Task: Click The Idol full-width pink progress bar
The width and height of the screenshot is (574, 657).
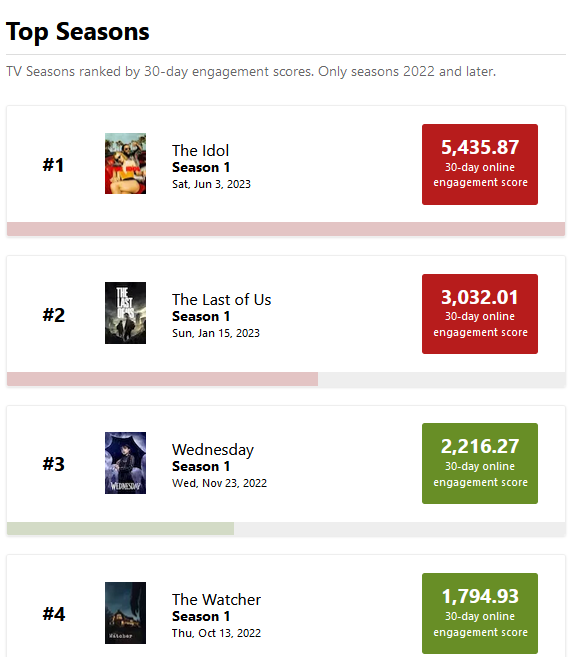Action: point(286,229)
